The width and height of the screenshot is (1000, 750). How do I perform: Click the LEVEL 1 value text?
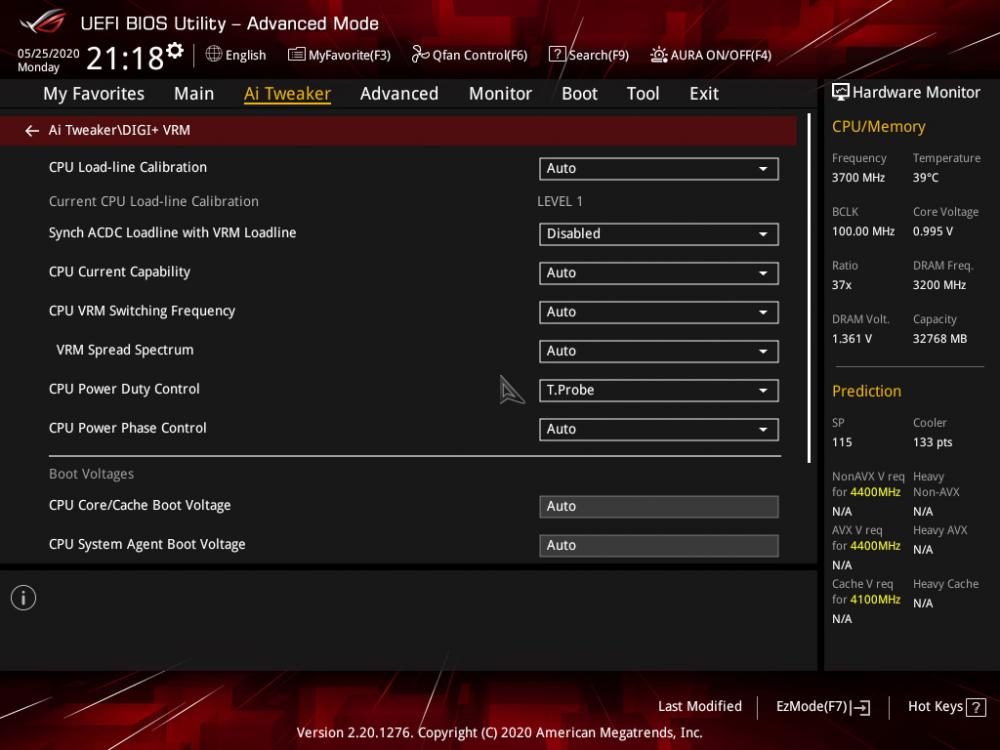coord(560,202)
